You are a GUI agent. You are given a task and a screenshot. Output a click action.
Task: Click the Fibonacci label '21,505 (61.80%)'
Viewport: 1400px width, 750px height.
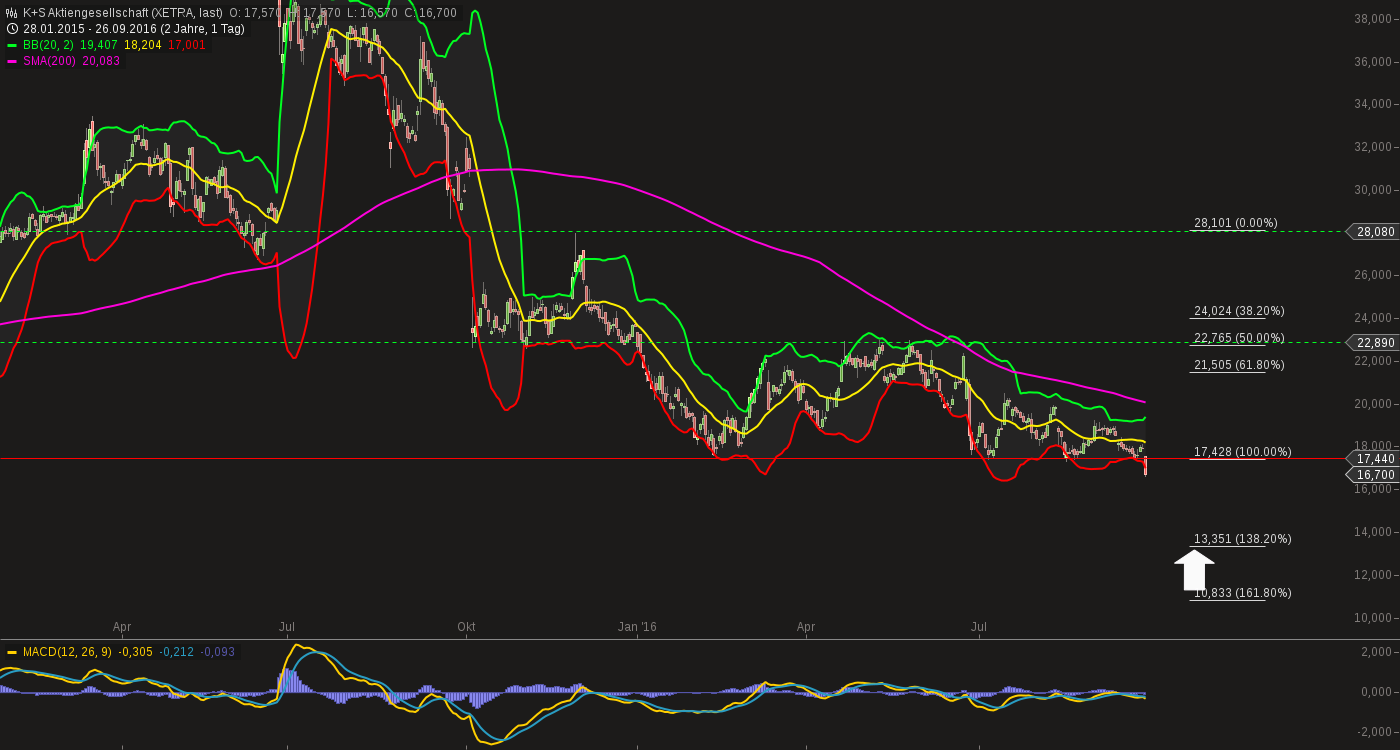1239,365
